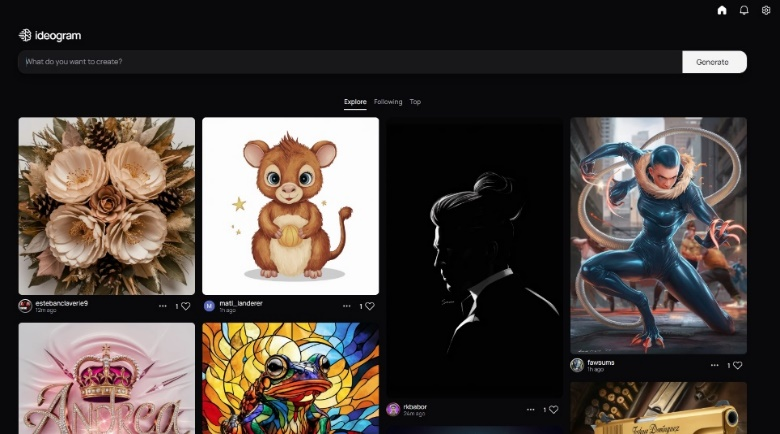Click the ideogram logo
This screenshot has height=434, width=780.
point(50,35)
